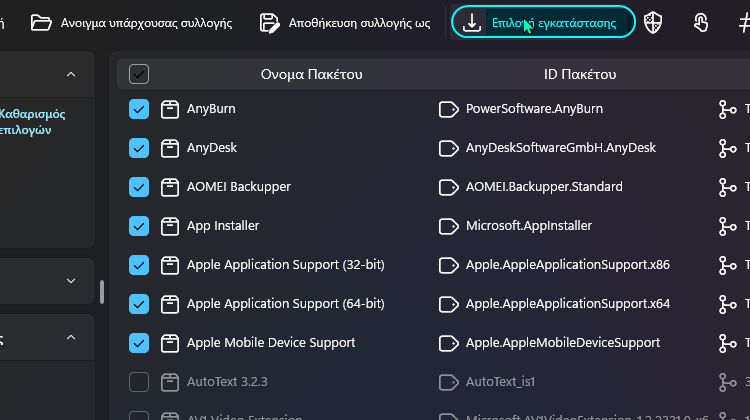The height and width of the screenshot is (420, 750).
Task: Click the Επιλογή εγκατάστασης button
Action: [543, 22]
